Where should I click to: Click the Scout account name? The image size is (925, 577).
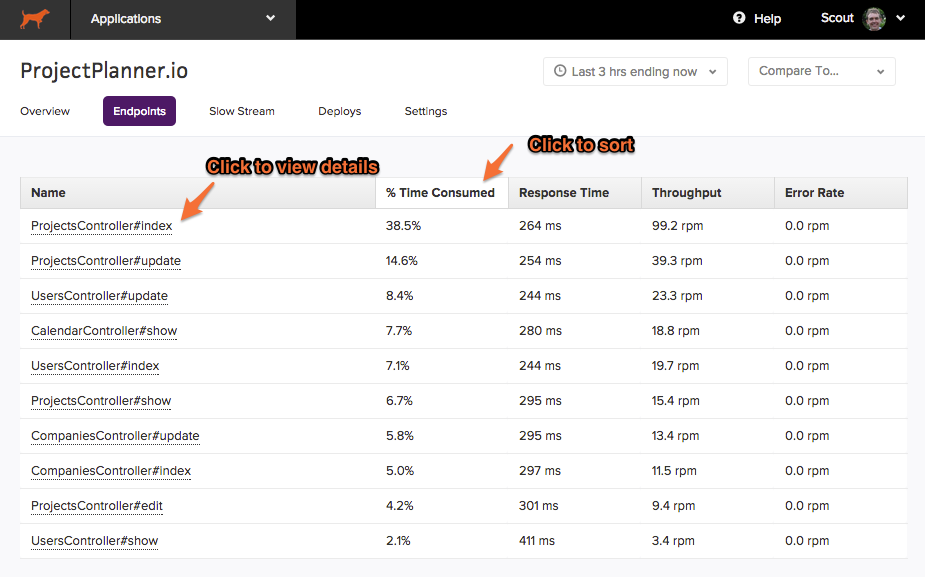[x=837, y=18]
